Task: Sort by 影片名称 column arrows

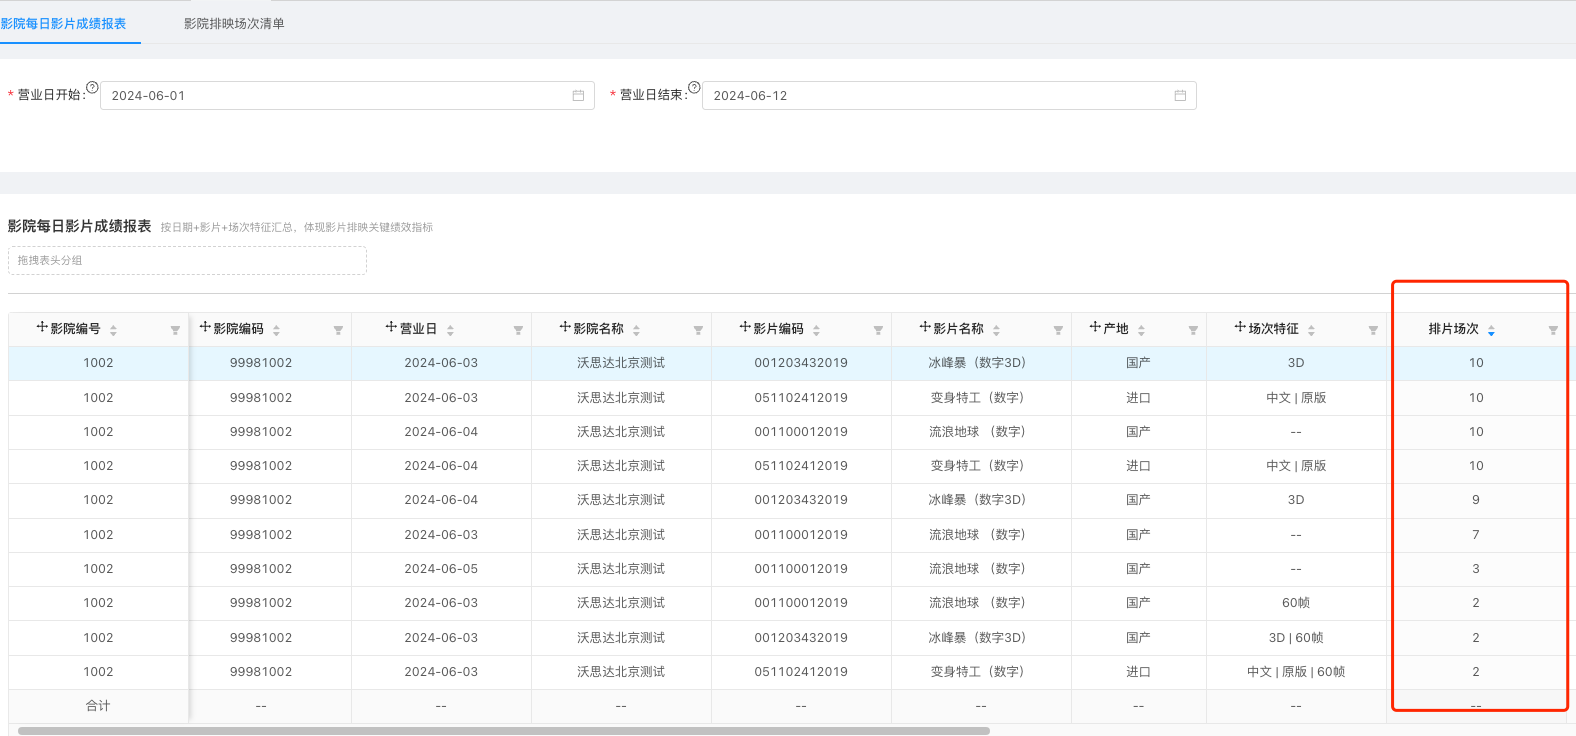Action: [996, 330]
